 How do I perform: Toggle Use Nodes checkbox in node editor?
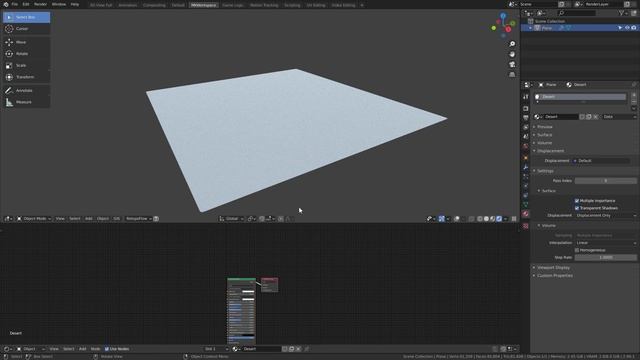107,349
